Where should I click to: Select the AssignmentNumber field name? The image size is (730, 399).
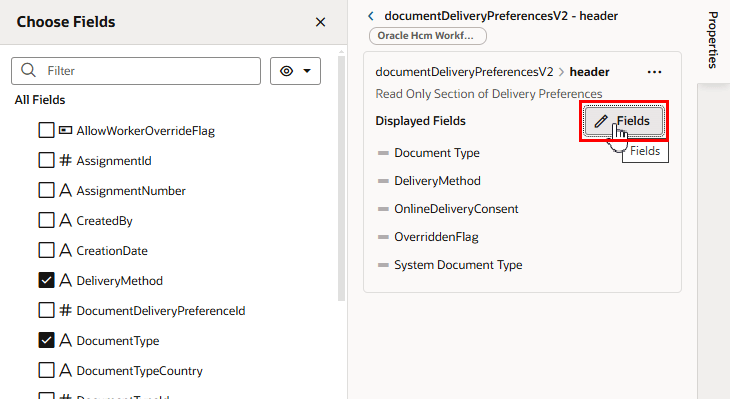click(x=131, y=190)
